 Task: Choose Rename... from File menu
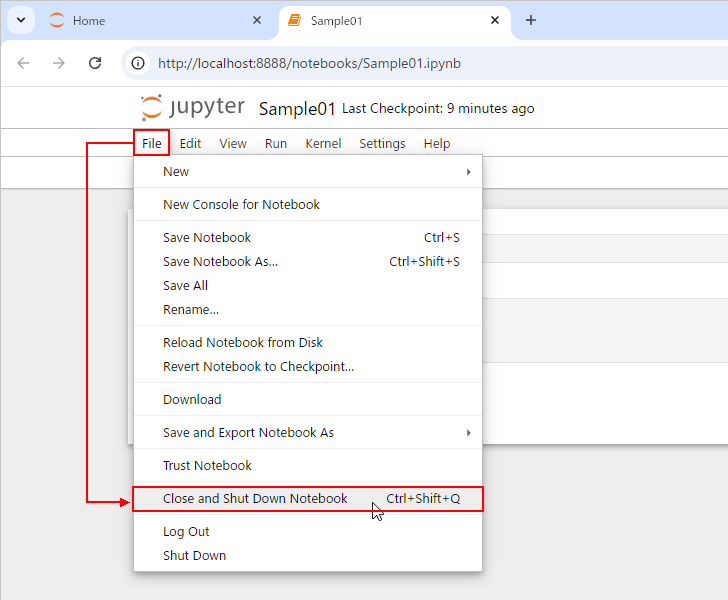click(x=308, y=310)
